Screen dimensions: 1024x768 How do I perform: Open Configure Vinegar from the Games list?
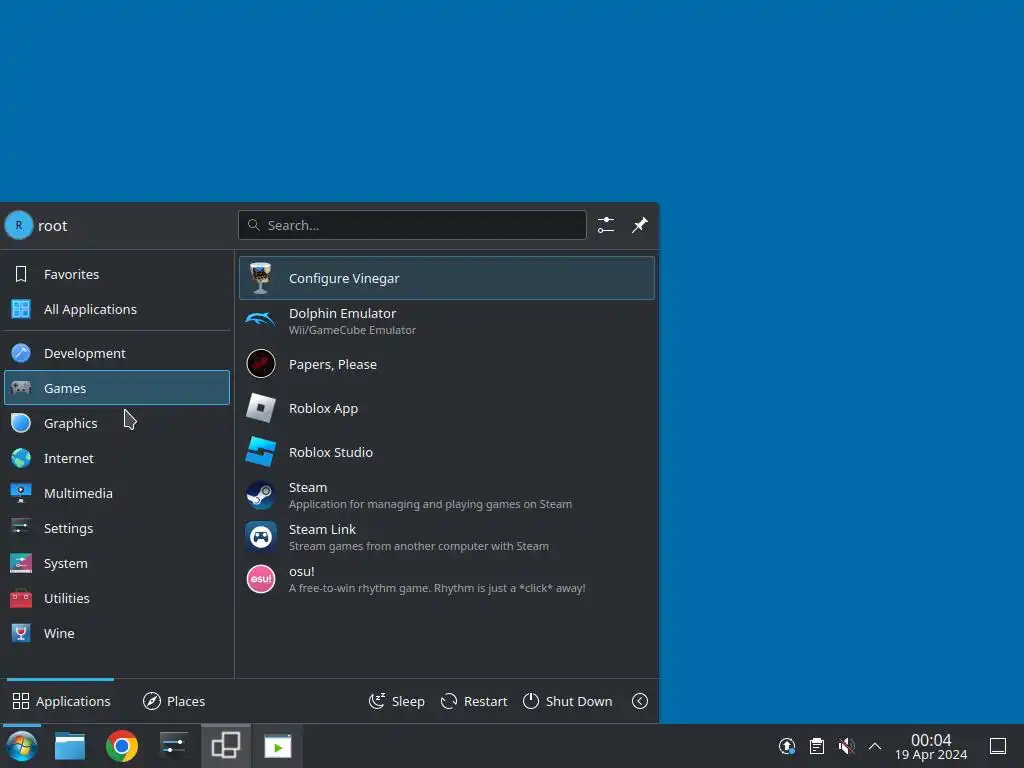pos(447,278)
